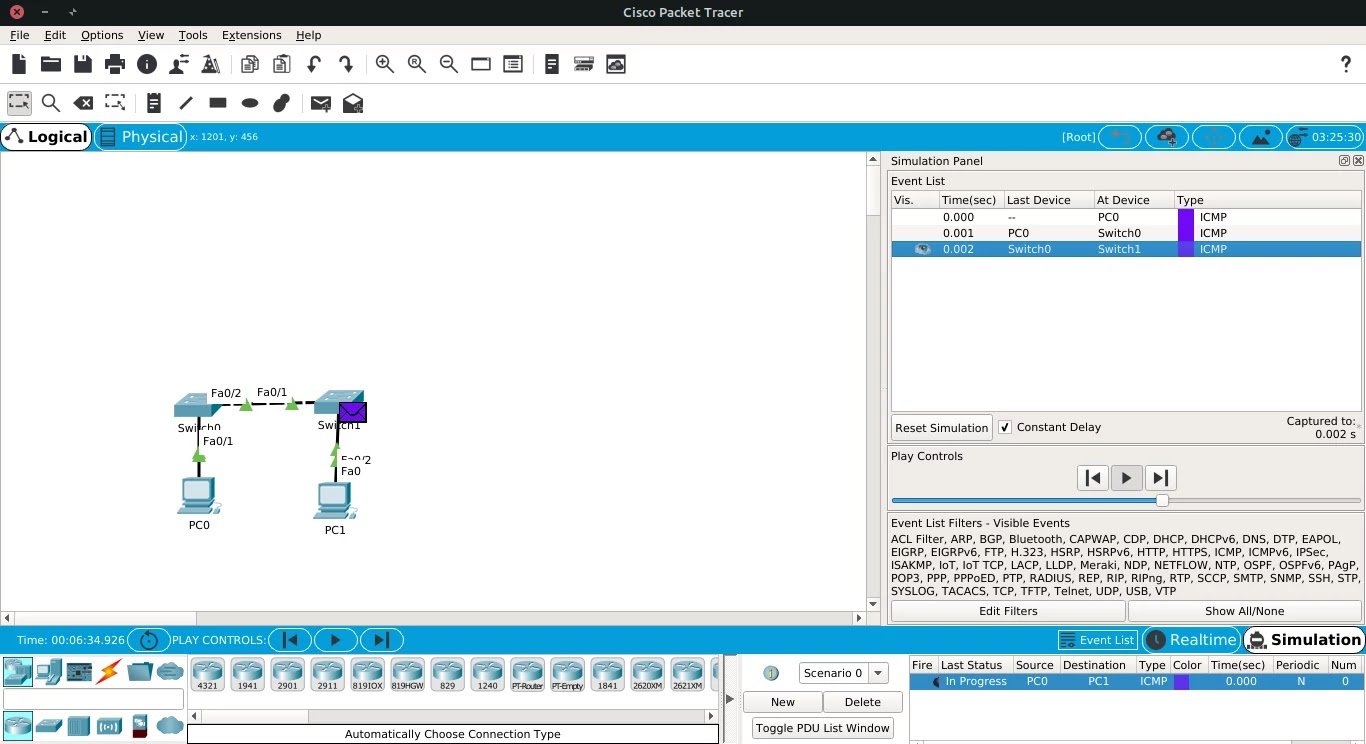Add a Complex PDU with the open envelope
Image resolution: width=1366 pixels, height=744 pixels.
coord(353,103)
